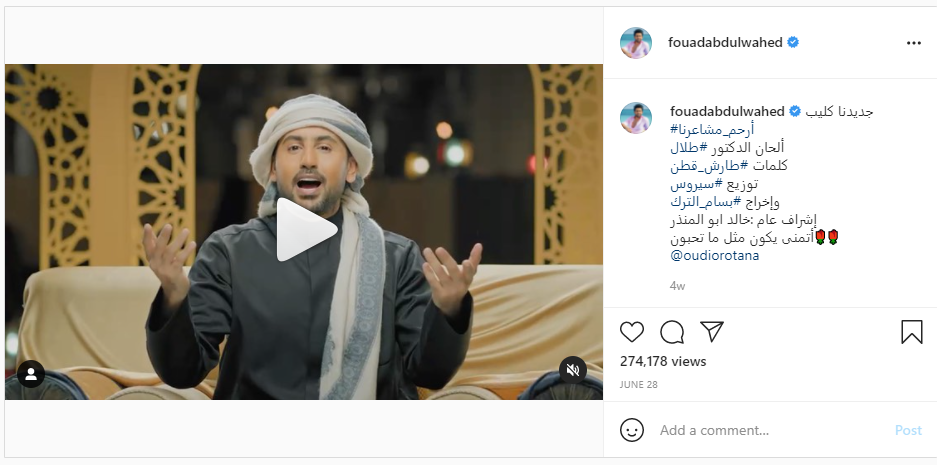Open the JUNE 28 date link
The height and width of the screenshot is (465, 937).
pyautogui.click(x=638, y=384)
